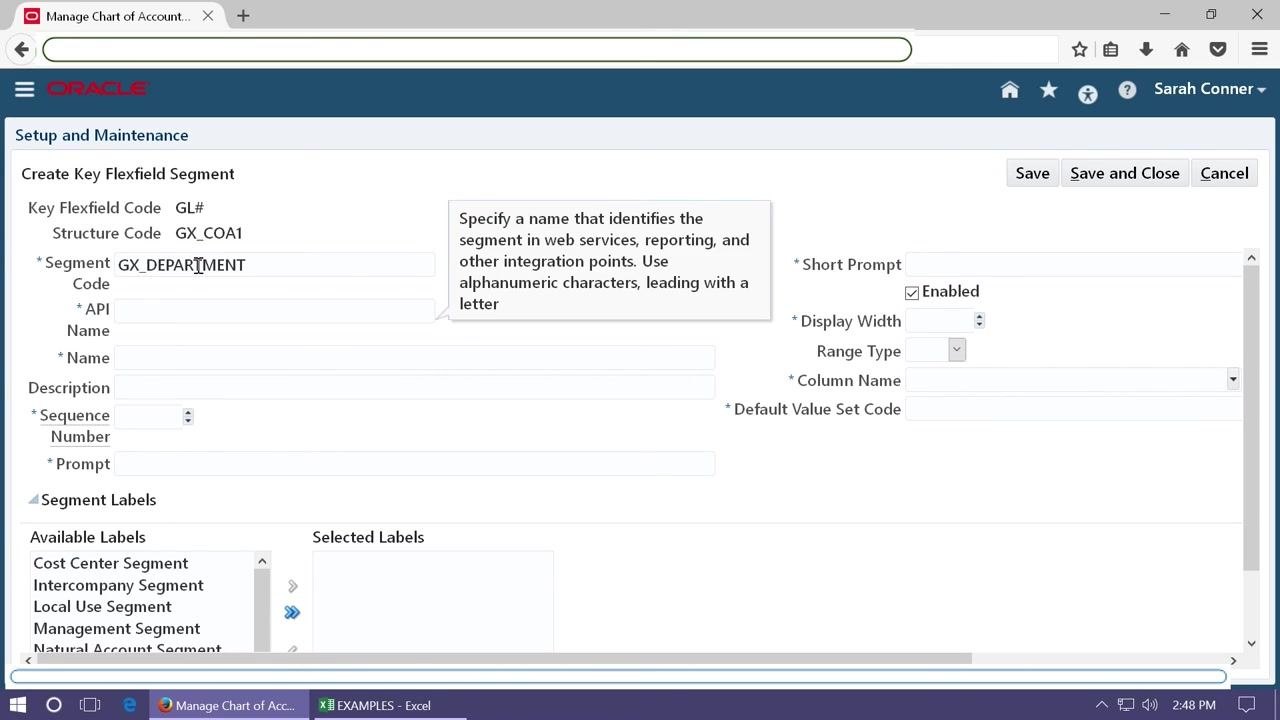Launch Edge from the taskbar

pyautogui.click(x=130, y=705)
